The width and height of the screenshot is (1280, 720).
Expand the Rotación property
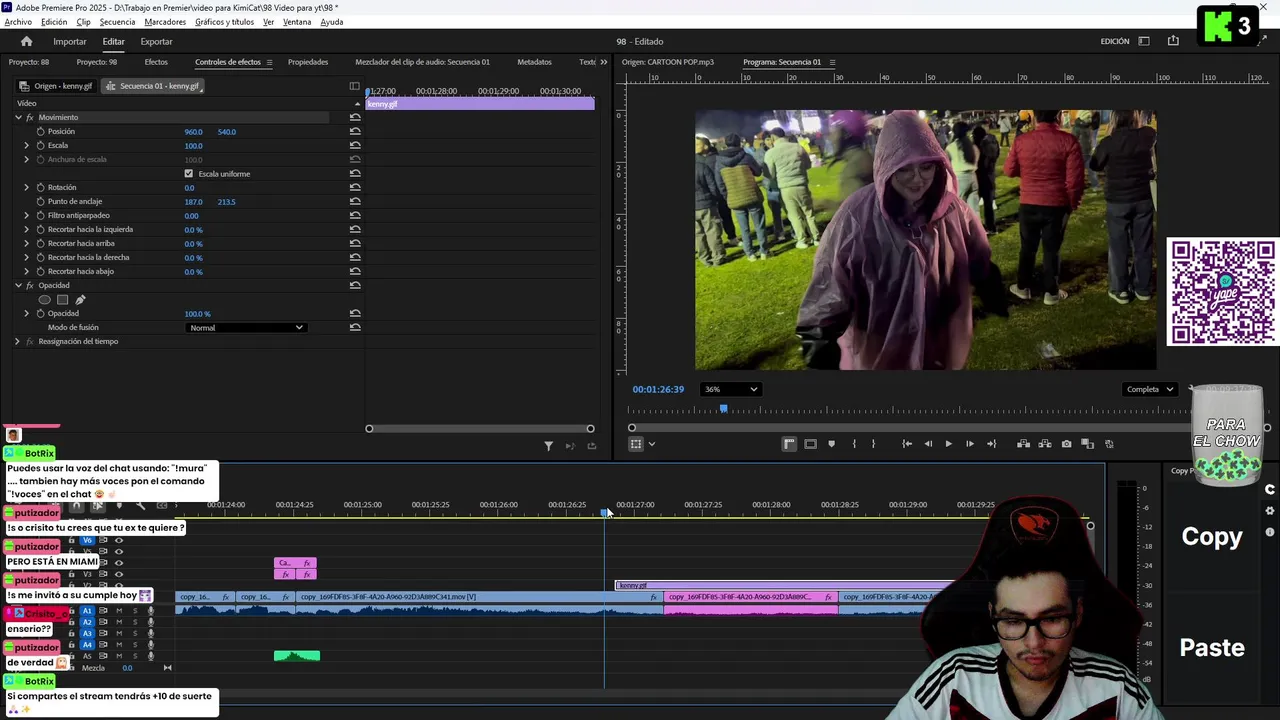tap(27, 187)
